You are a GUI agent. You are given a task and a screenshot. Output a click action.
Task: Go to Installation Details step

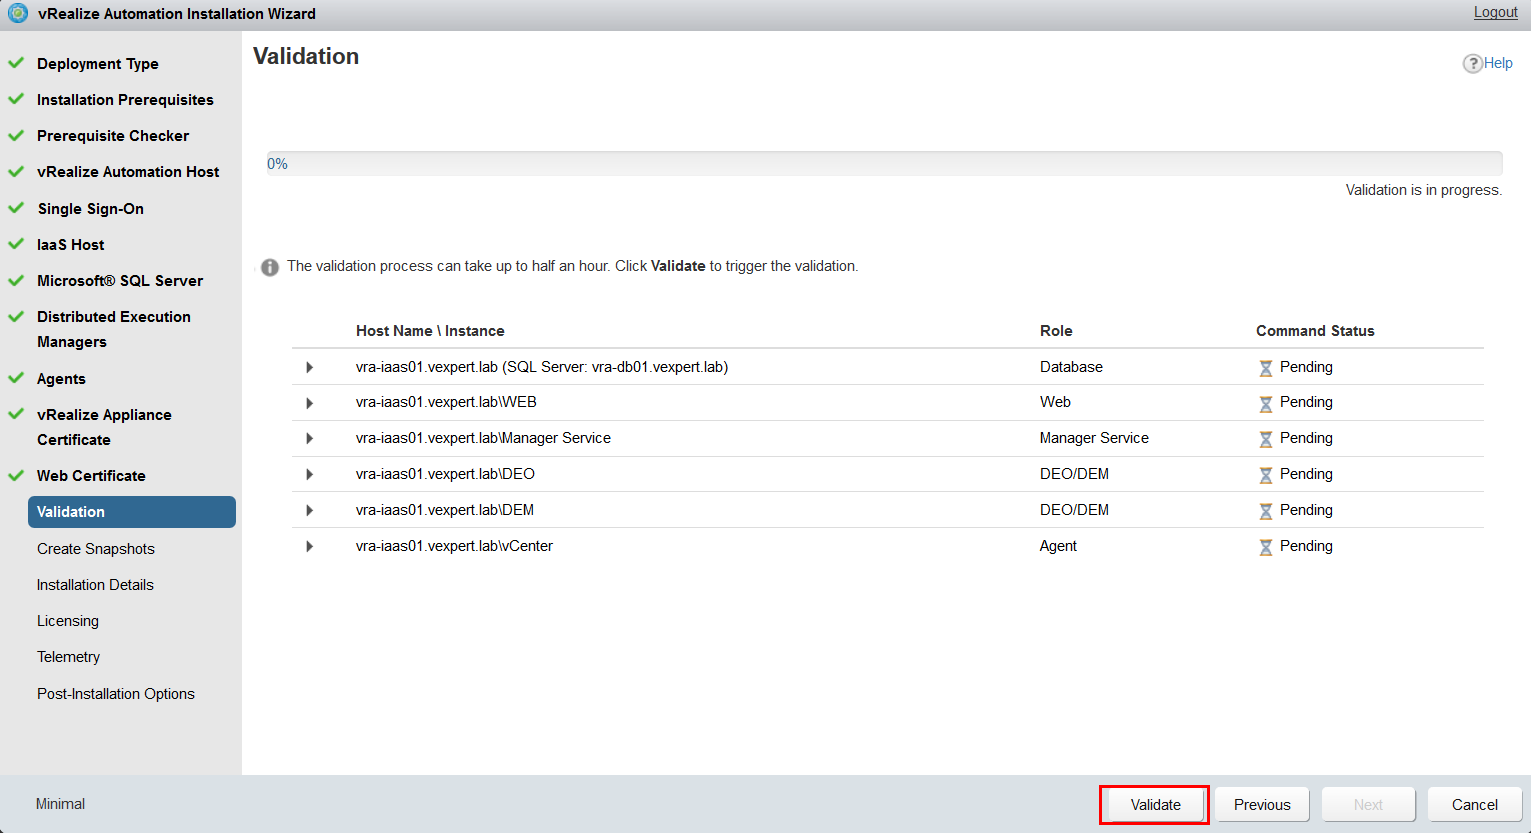(x=95, y=585)
